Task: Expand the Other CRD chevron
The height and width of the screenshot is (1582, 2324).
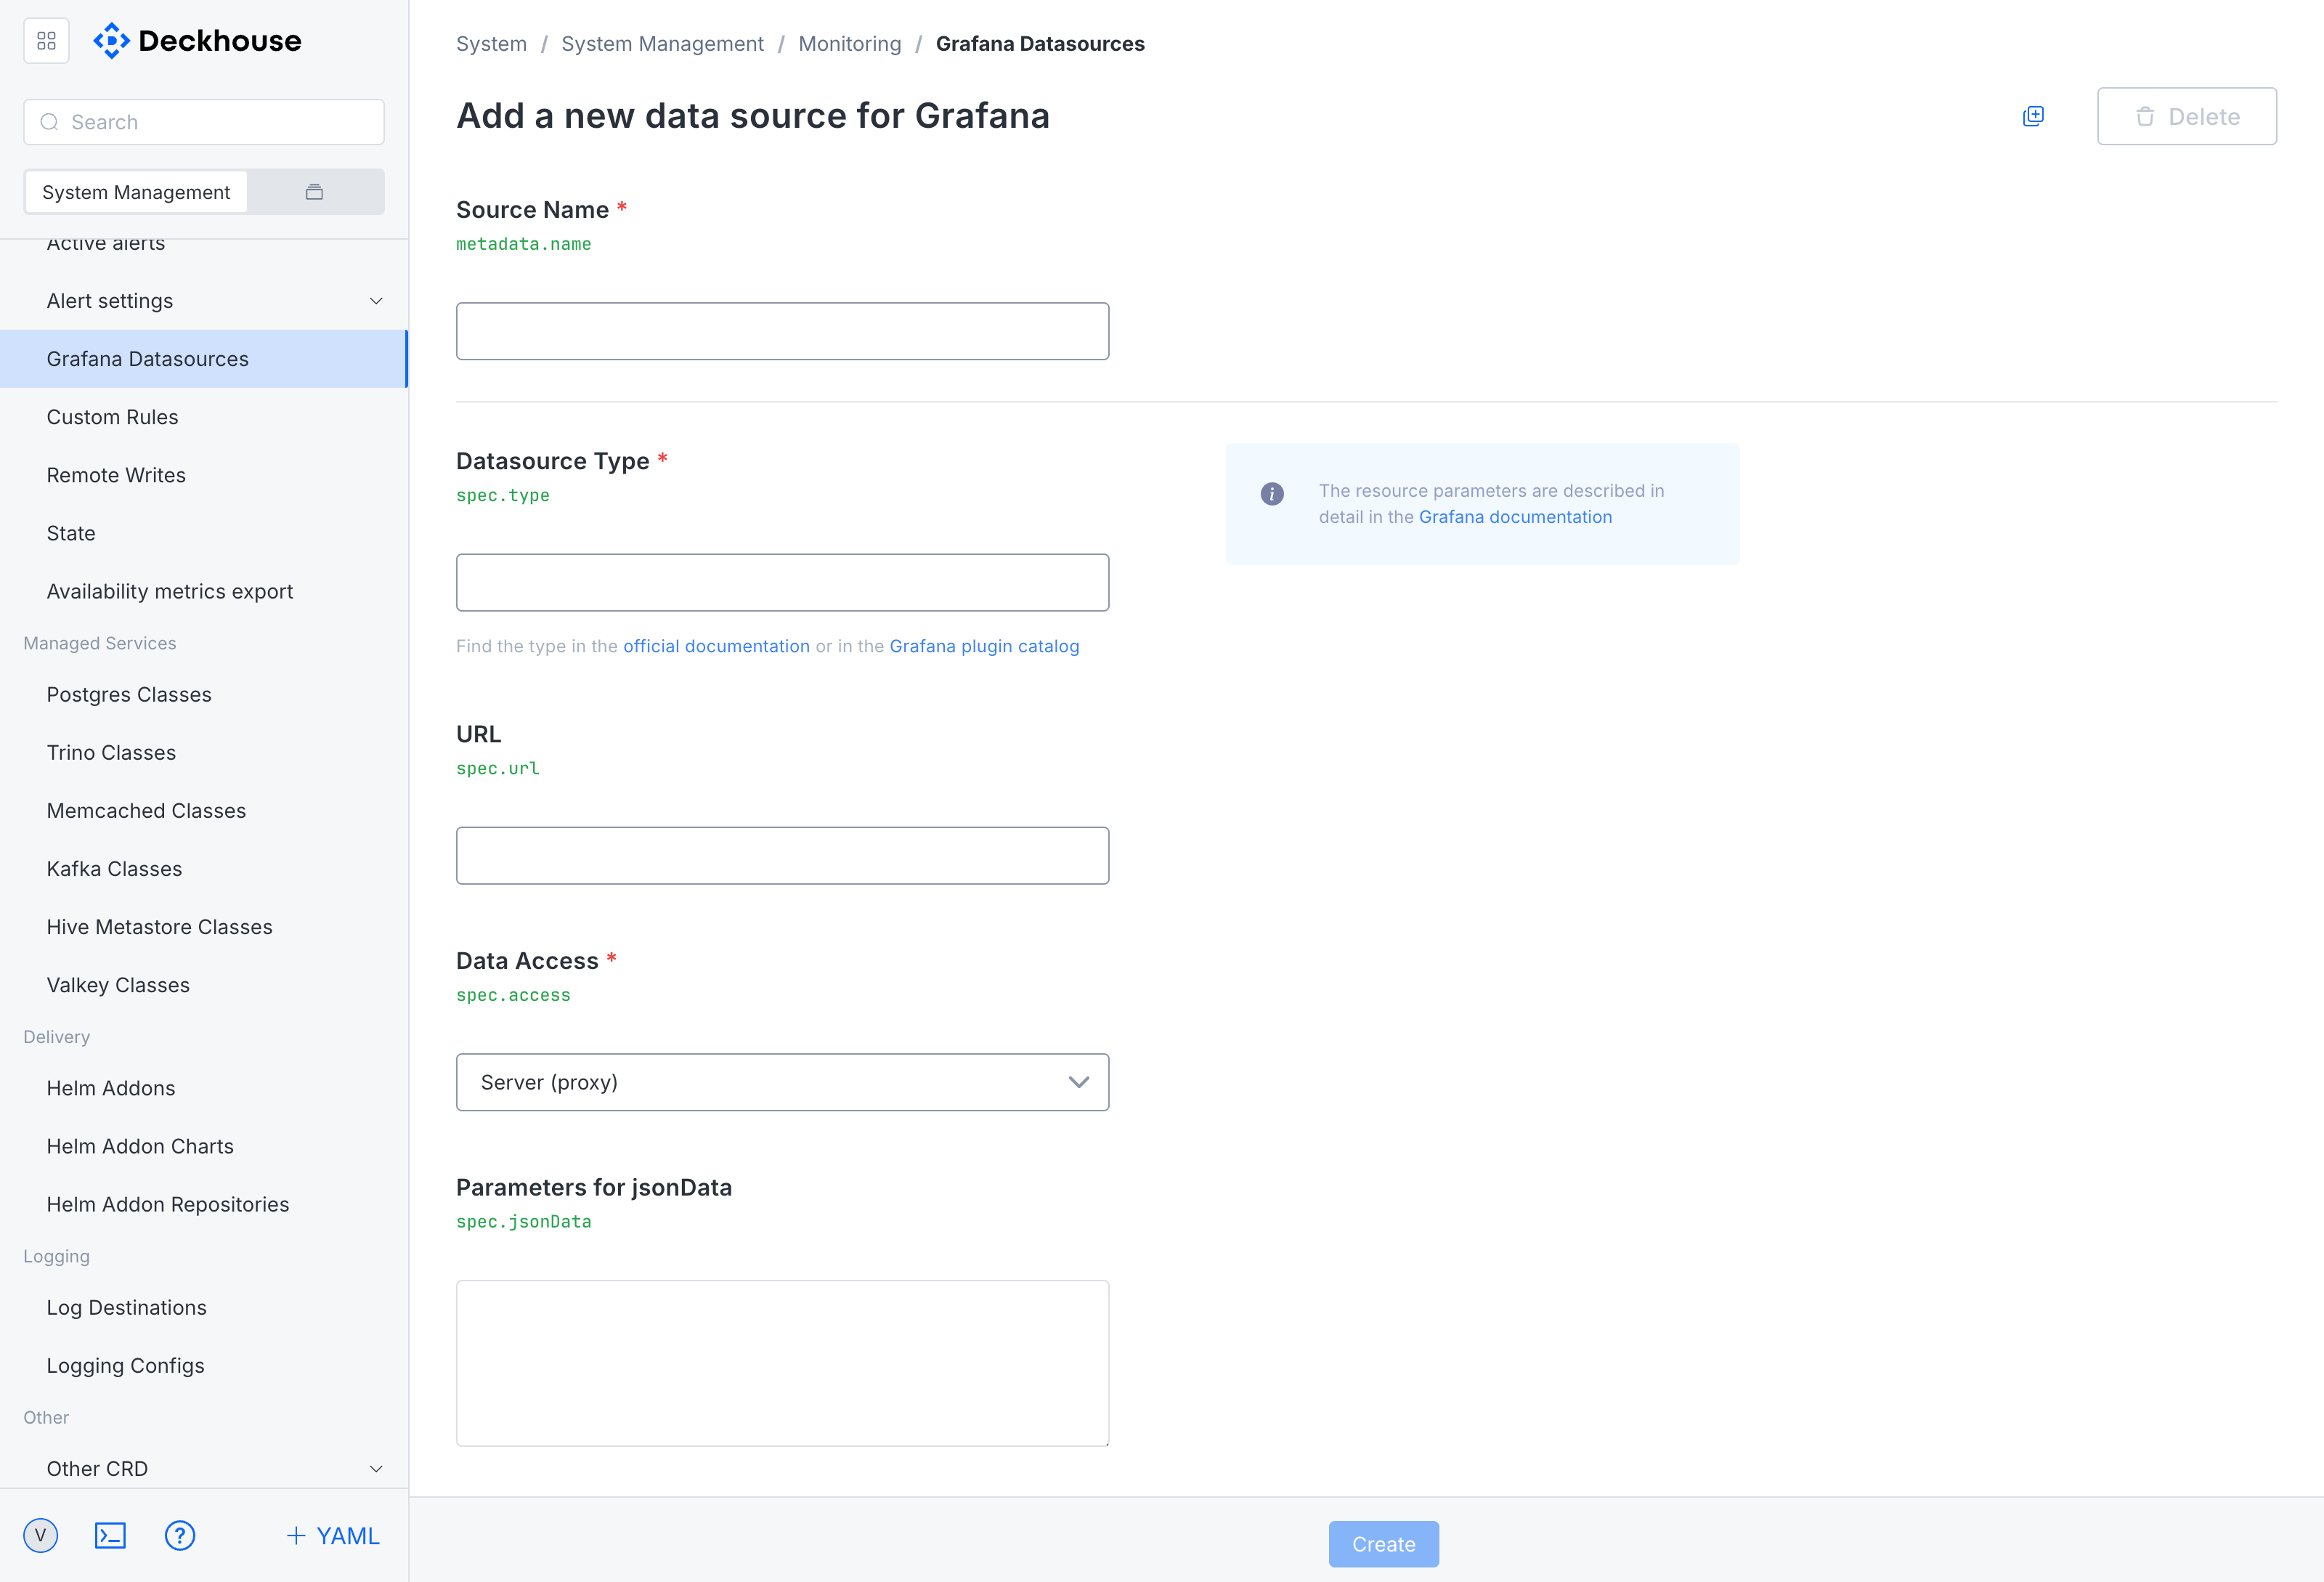Action: (376, 1468)
